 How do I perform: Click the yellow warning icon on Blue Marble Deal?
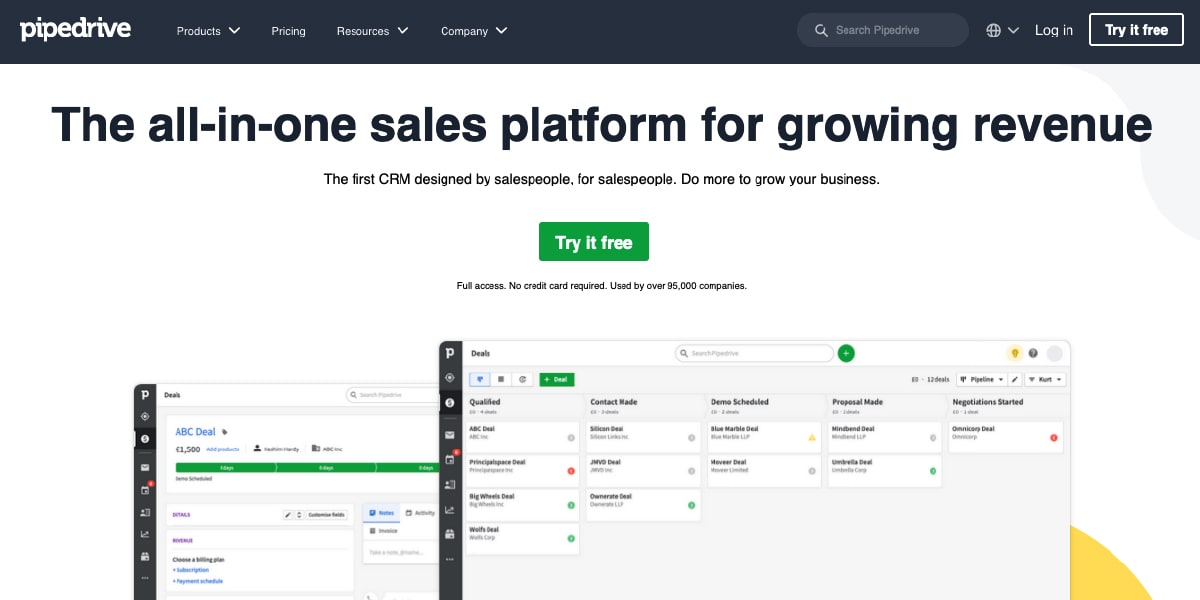tap(812, 437)
